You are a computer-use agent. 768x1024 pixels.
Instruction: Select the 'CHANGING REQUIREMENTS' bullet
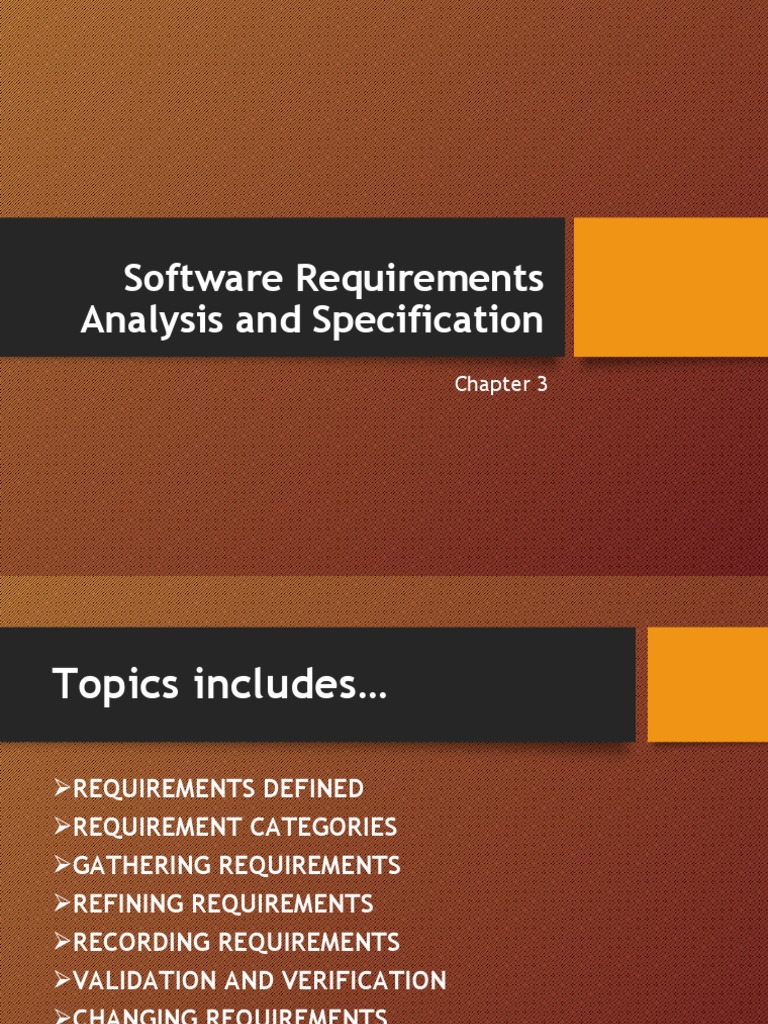(221, 1016)
